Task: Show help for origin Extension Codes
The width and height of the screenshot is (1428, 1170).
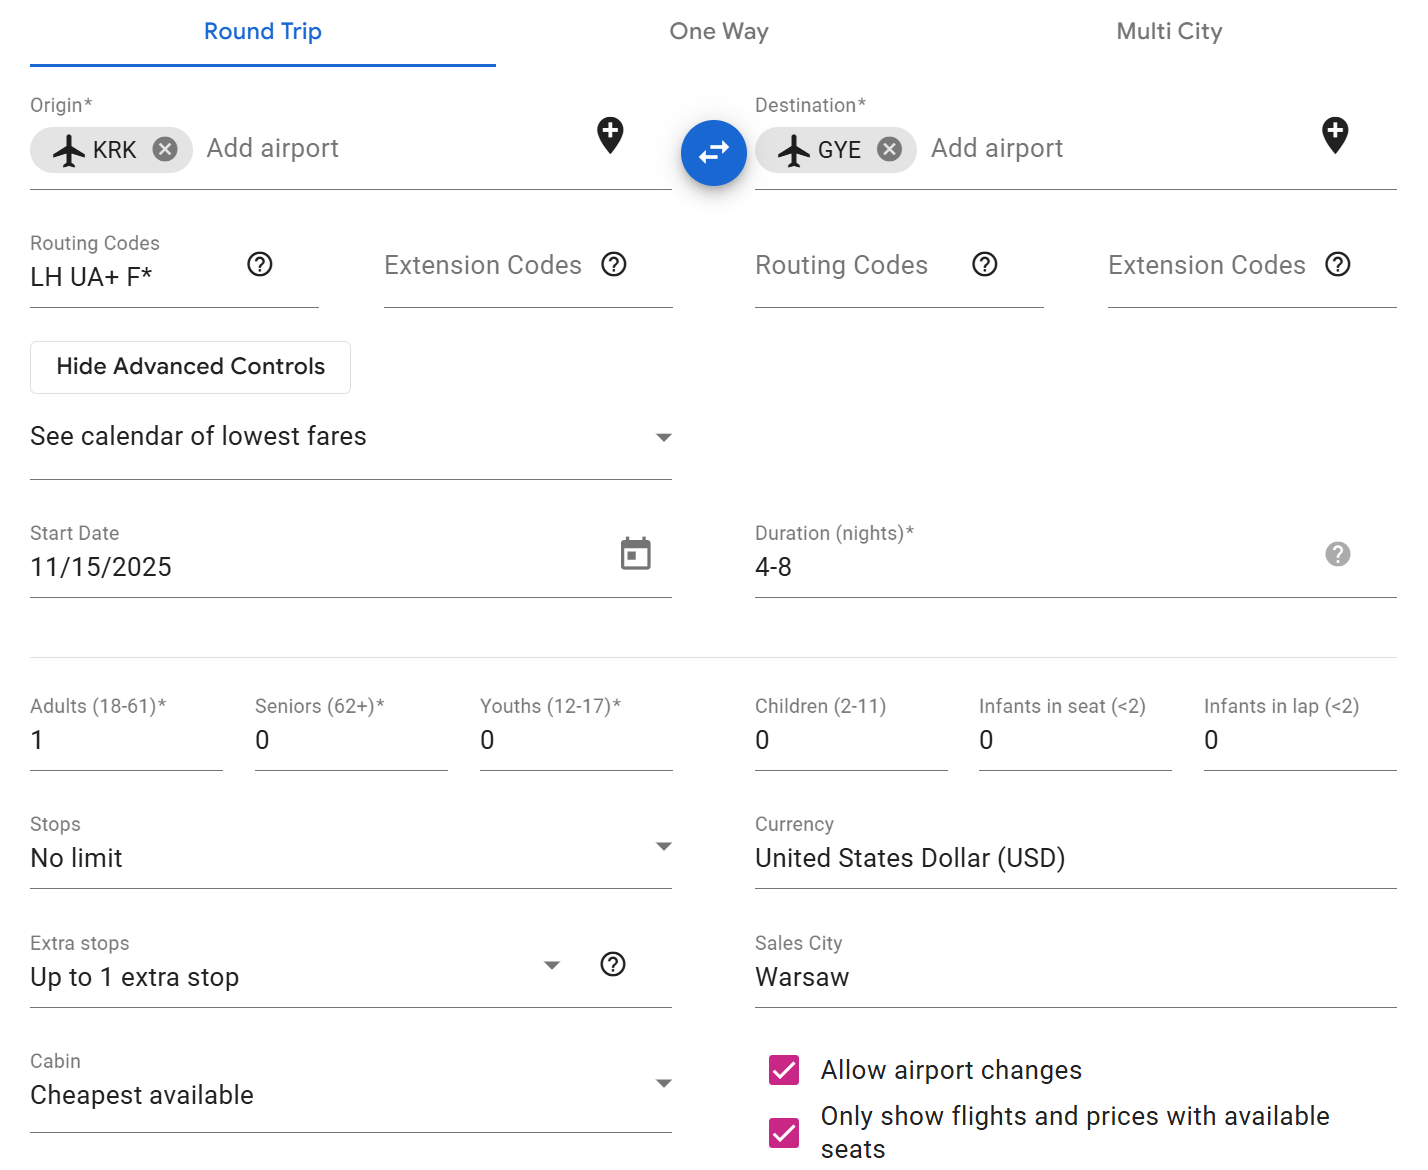Action: coord(614,264)
